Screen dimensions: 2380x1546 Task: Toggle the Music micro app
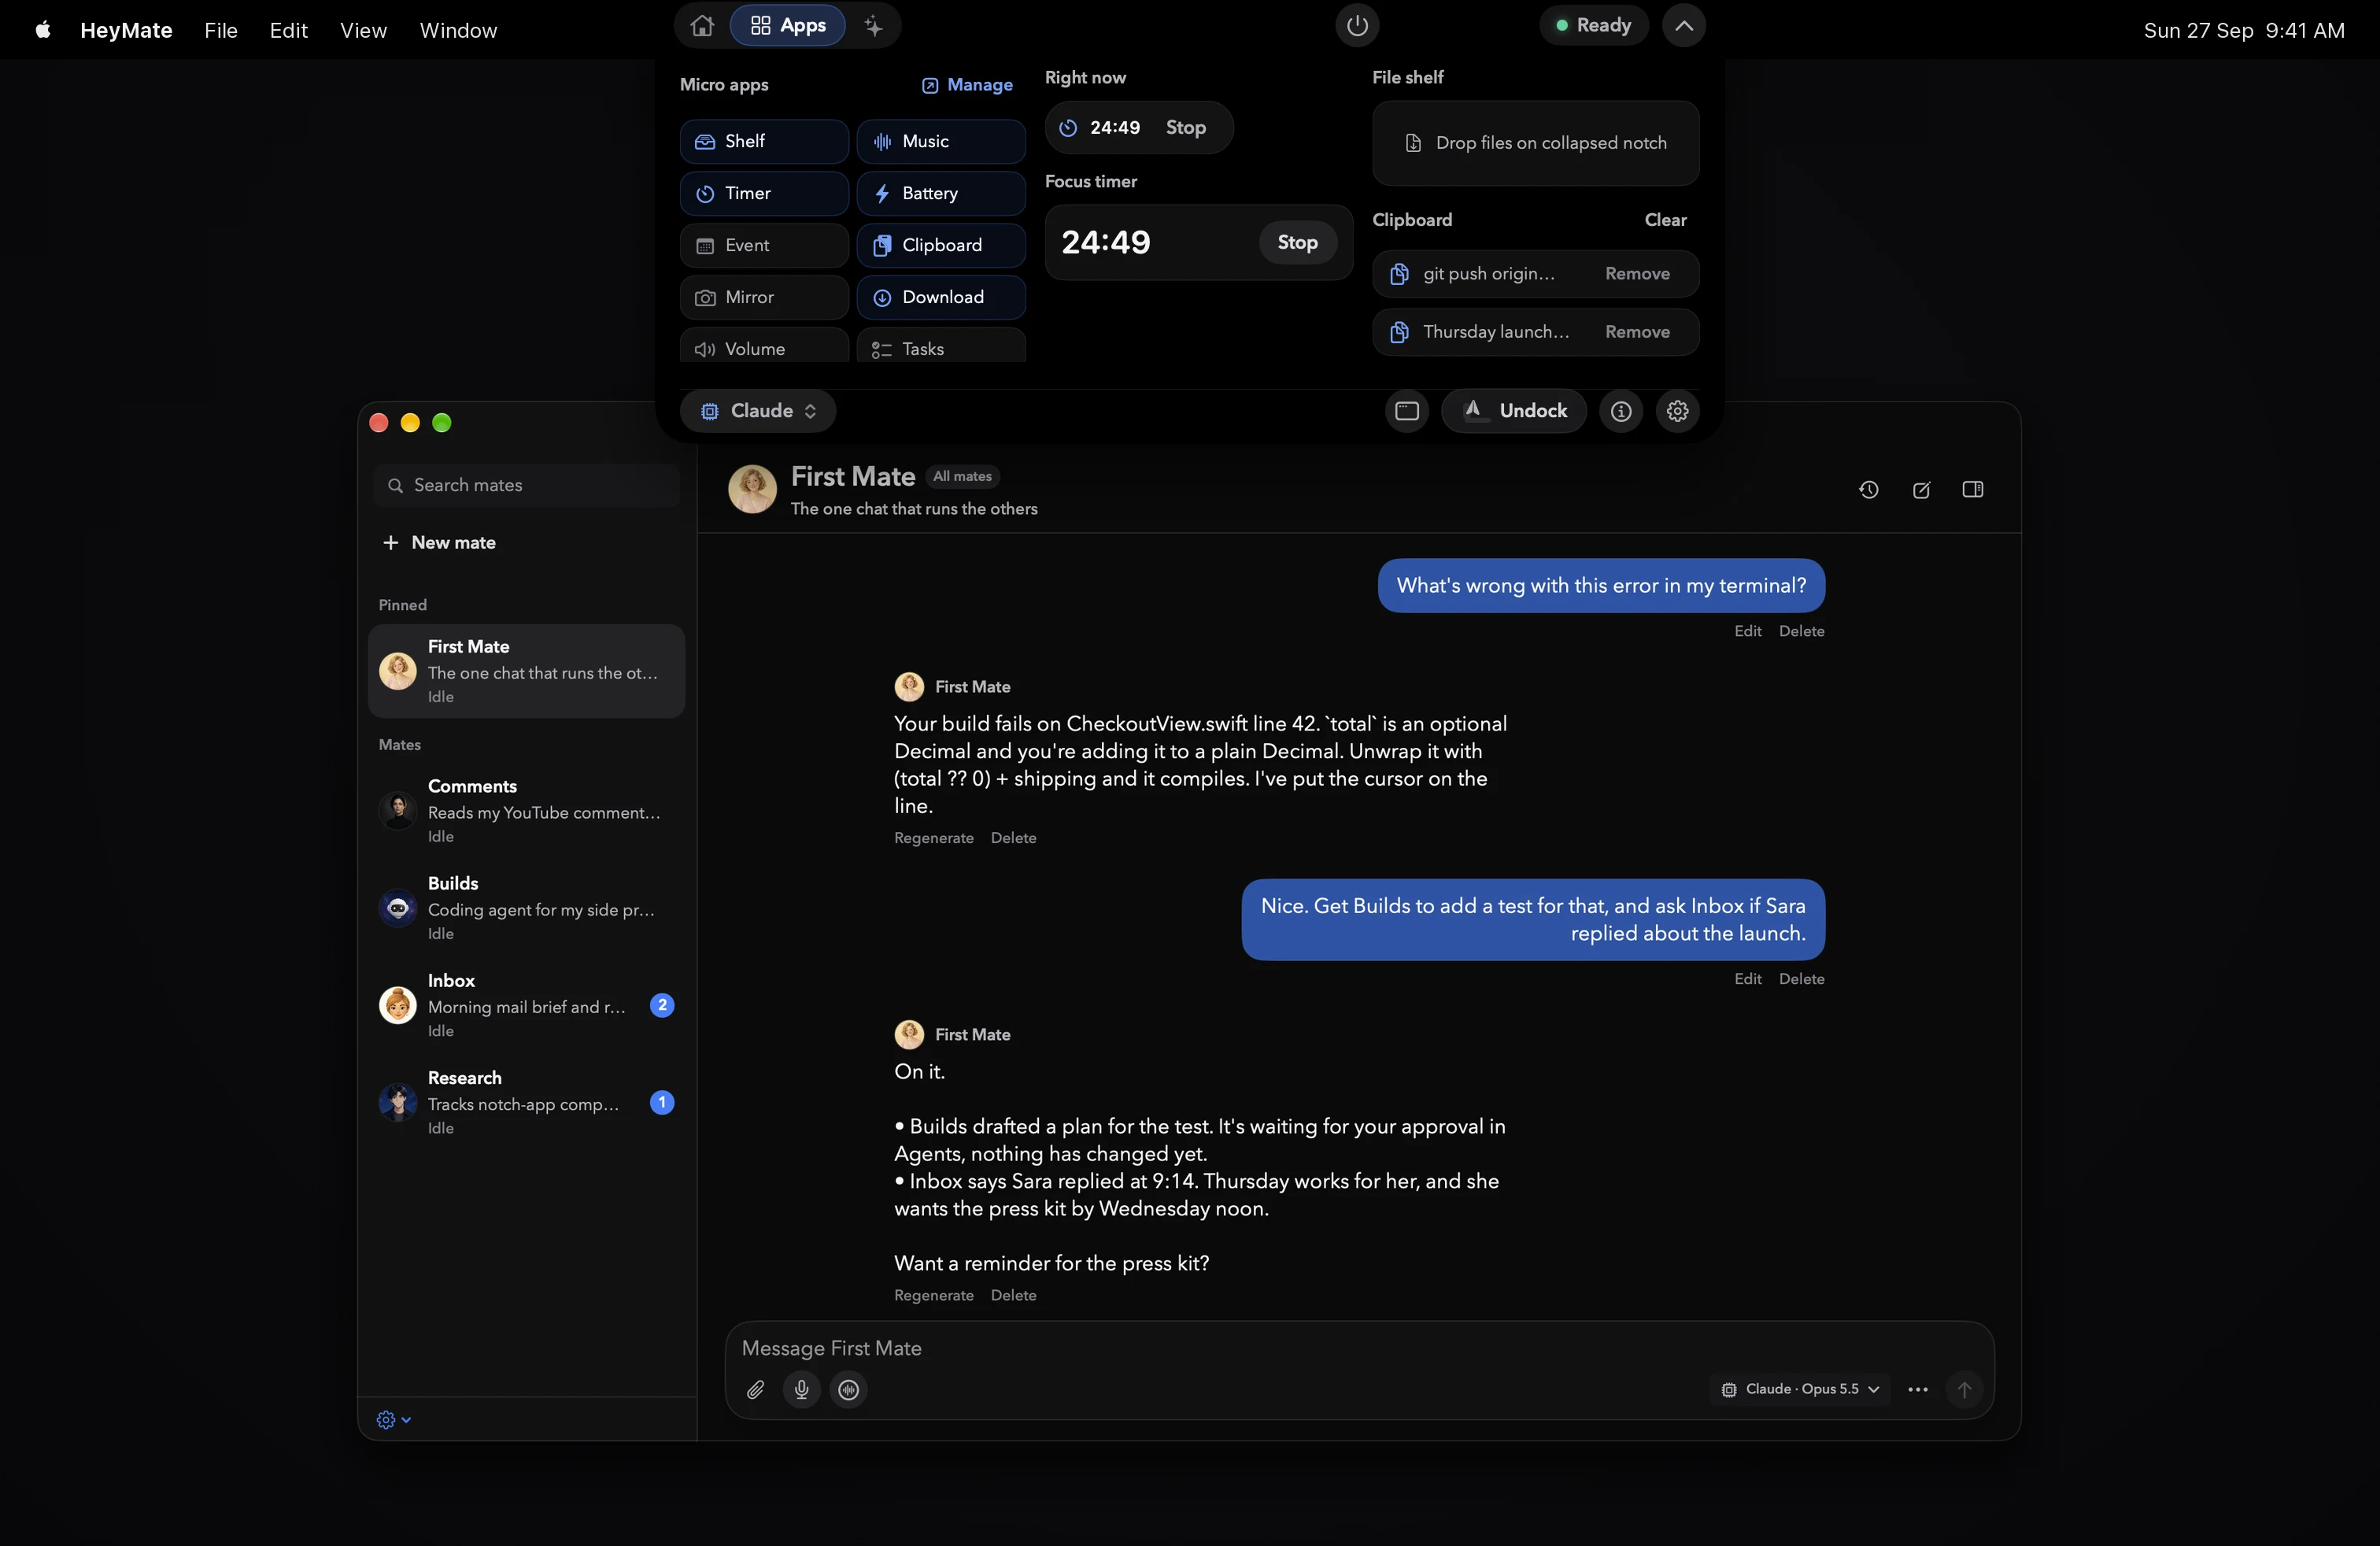941,141
